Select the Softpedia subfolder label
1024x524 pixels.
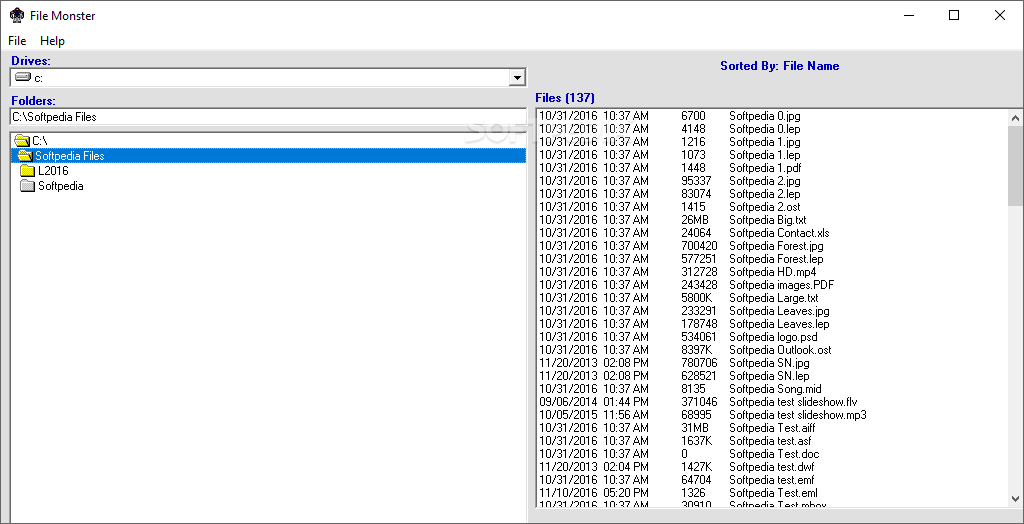tap(61, 186)
